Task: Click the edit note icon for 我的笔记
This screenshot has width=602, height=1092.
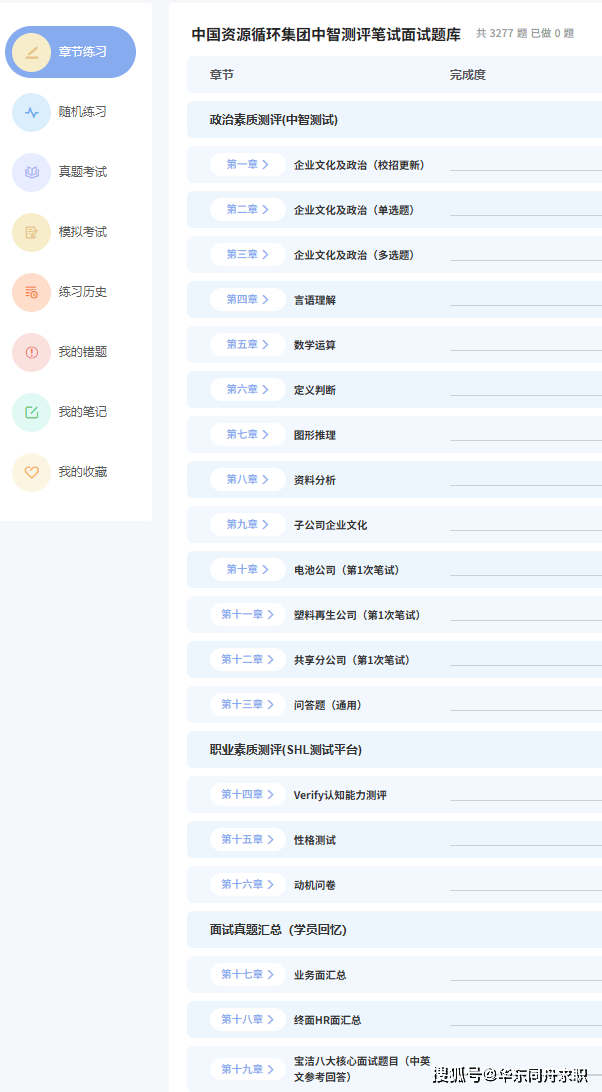Action: [32, 412]
